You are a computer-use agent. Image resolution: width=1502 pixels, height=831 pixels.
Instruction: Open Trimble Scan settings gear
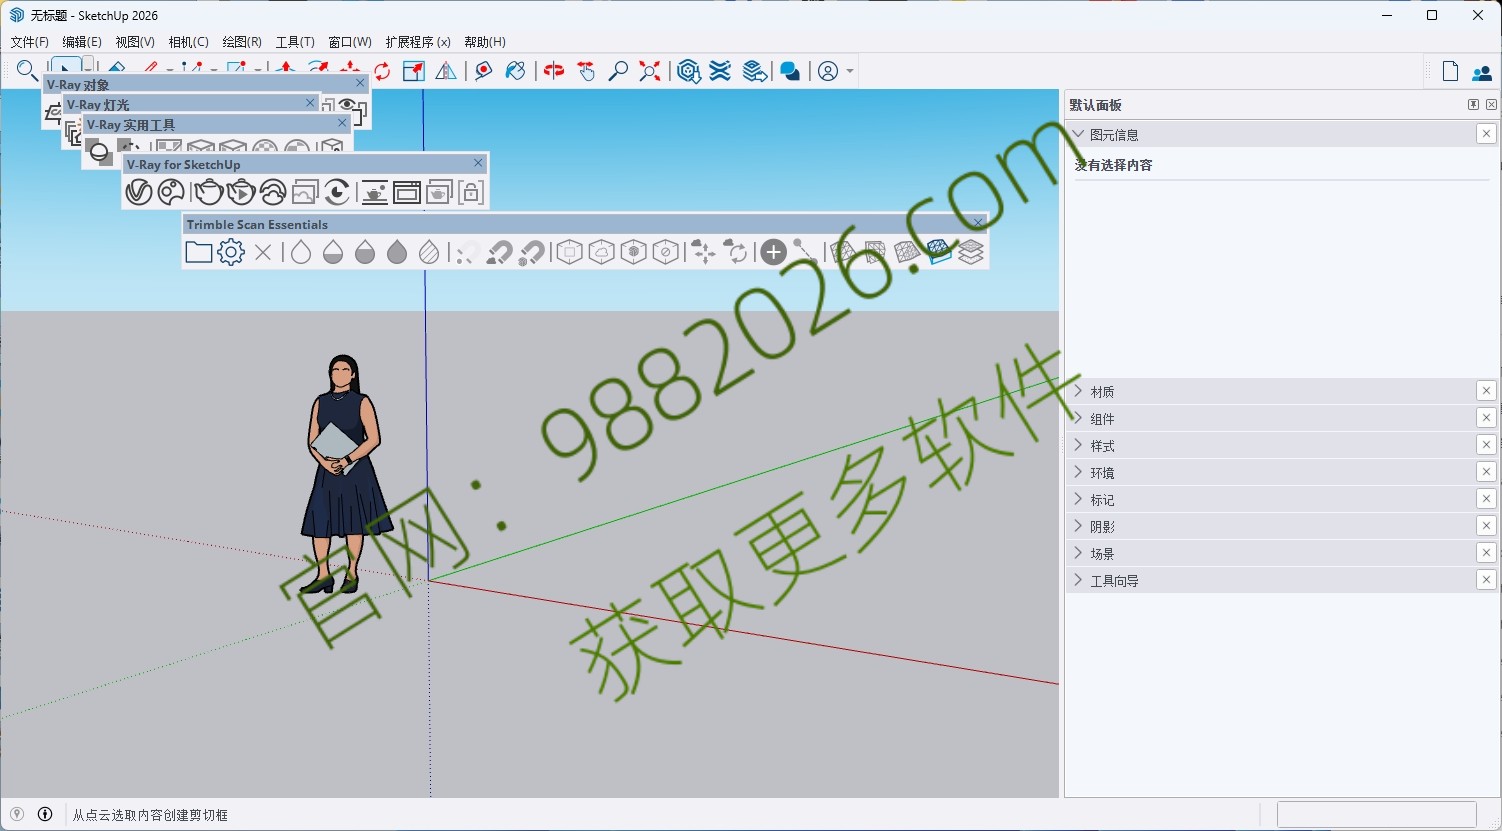(231, 252)
